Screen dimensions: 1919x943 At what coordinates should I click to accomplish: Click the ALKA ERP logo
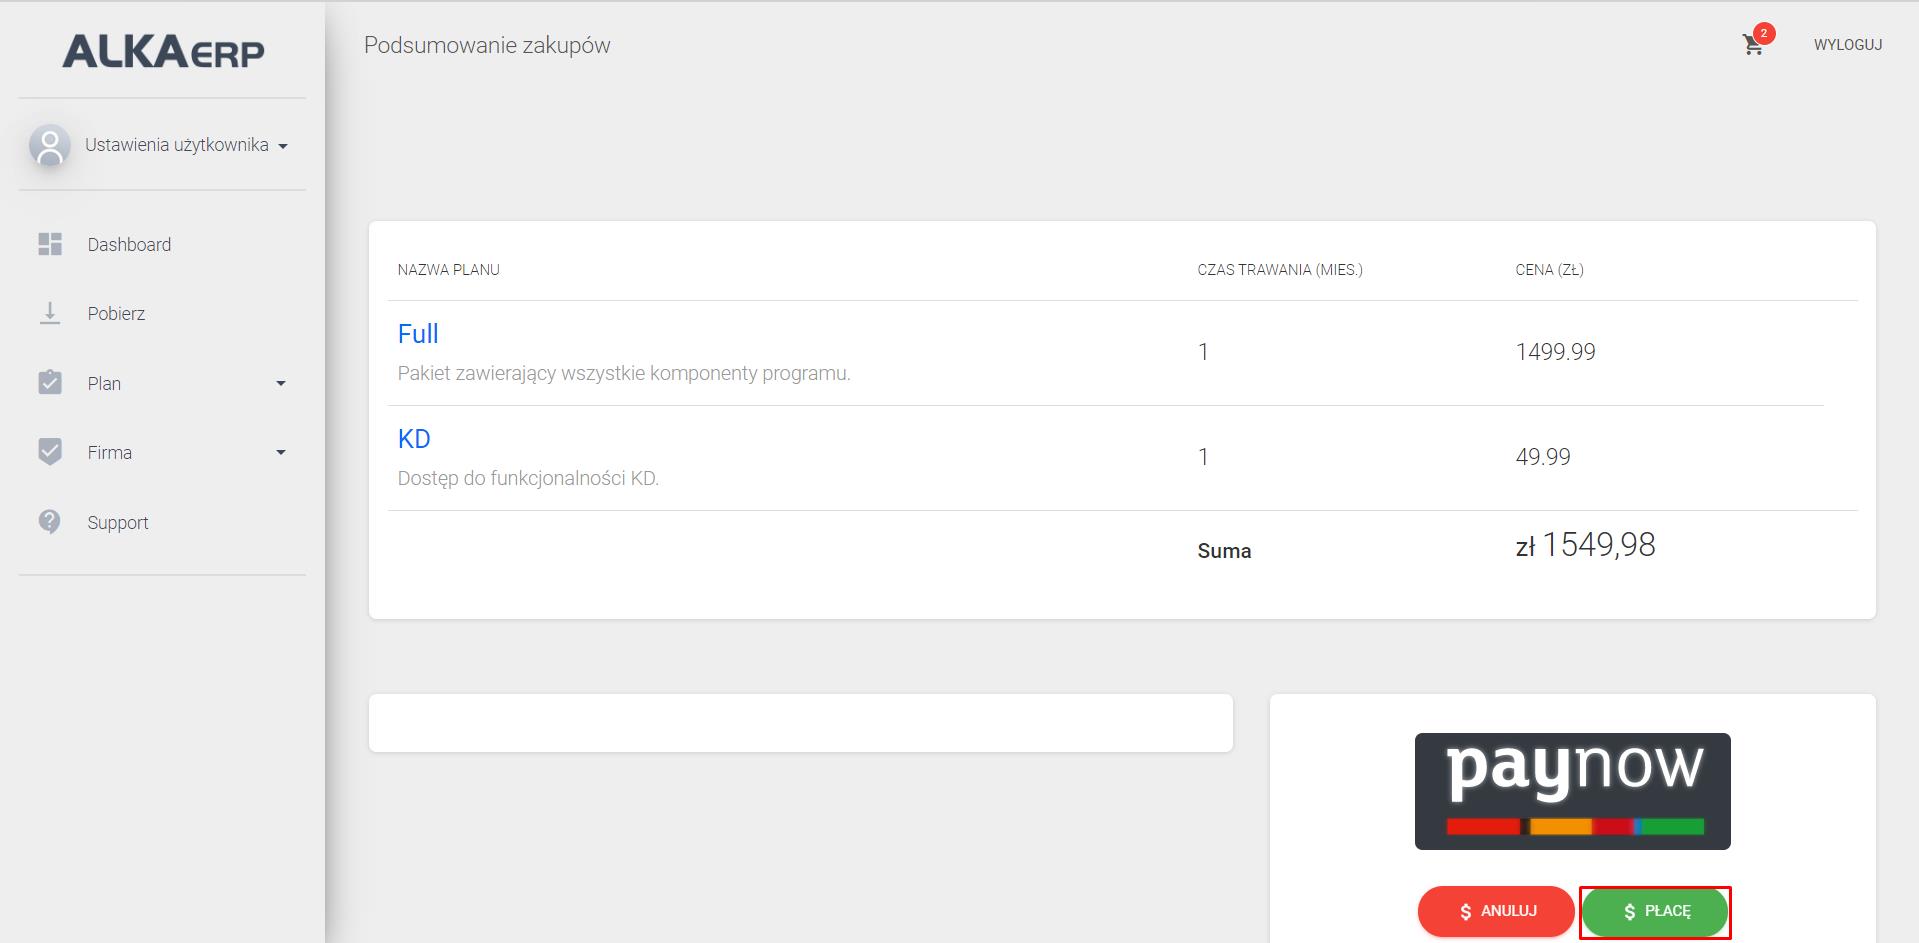pos(163,51)
